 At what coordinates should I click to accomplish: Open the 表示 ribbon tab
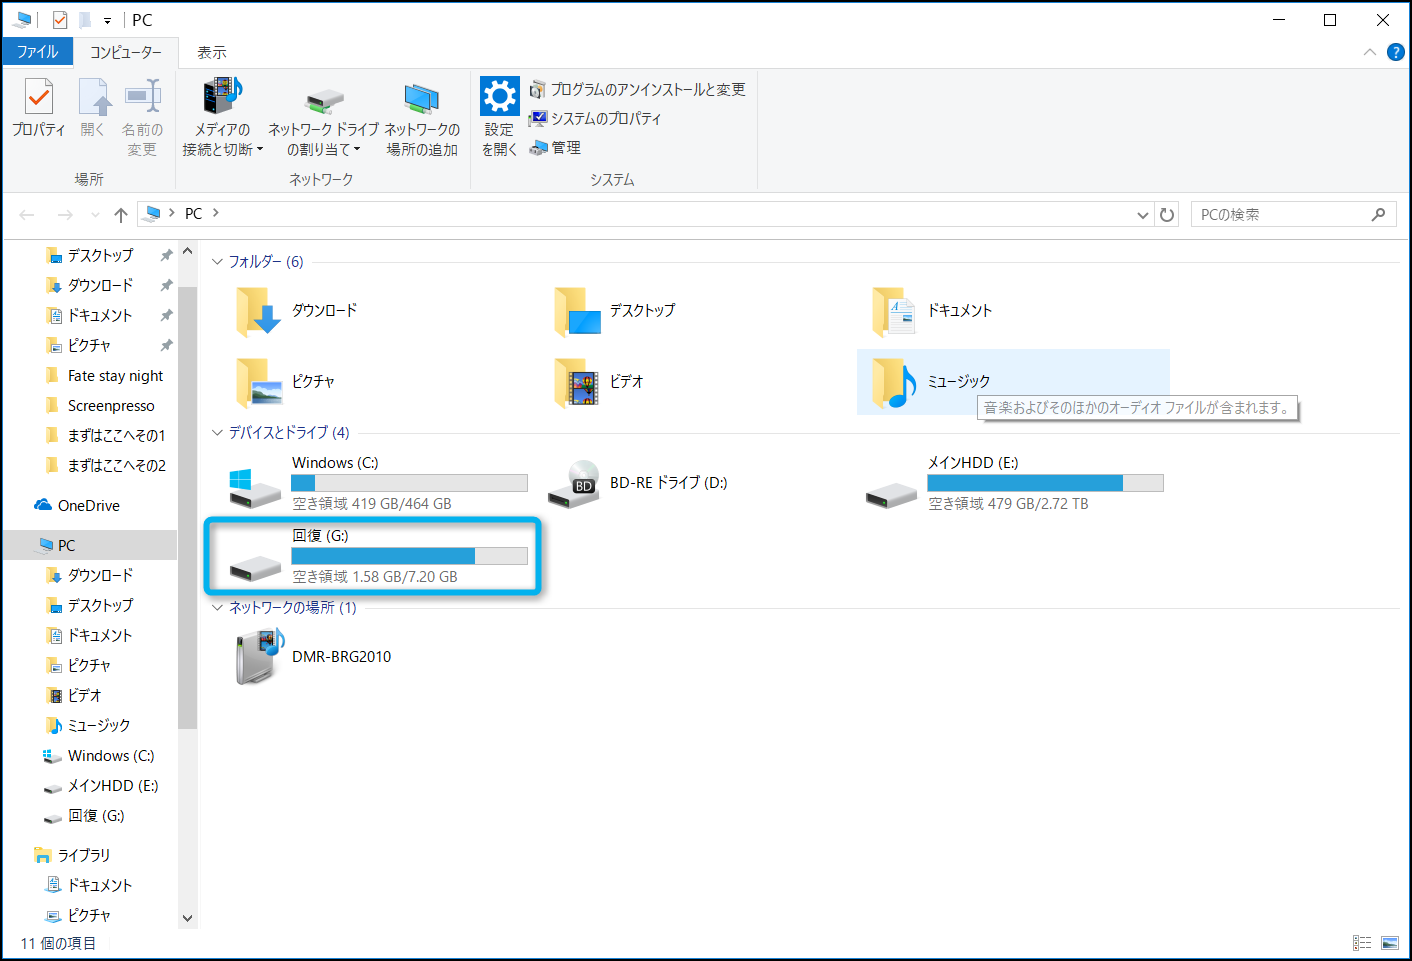point(211,52)
